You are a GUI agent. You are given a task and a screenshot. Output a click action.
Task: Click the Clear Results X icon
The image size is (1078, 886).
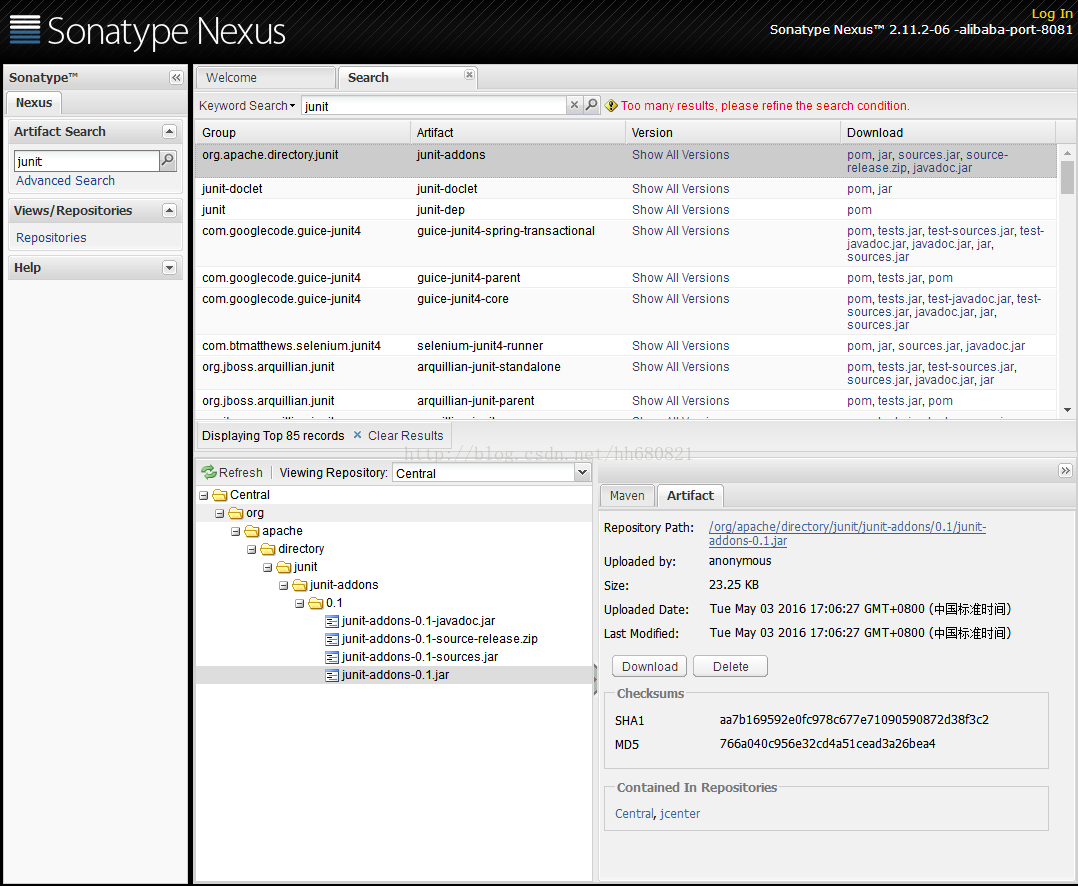coord(358,435)
